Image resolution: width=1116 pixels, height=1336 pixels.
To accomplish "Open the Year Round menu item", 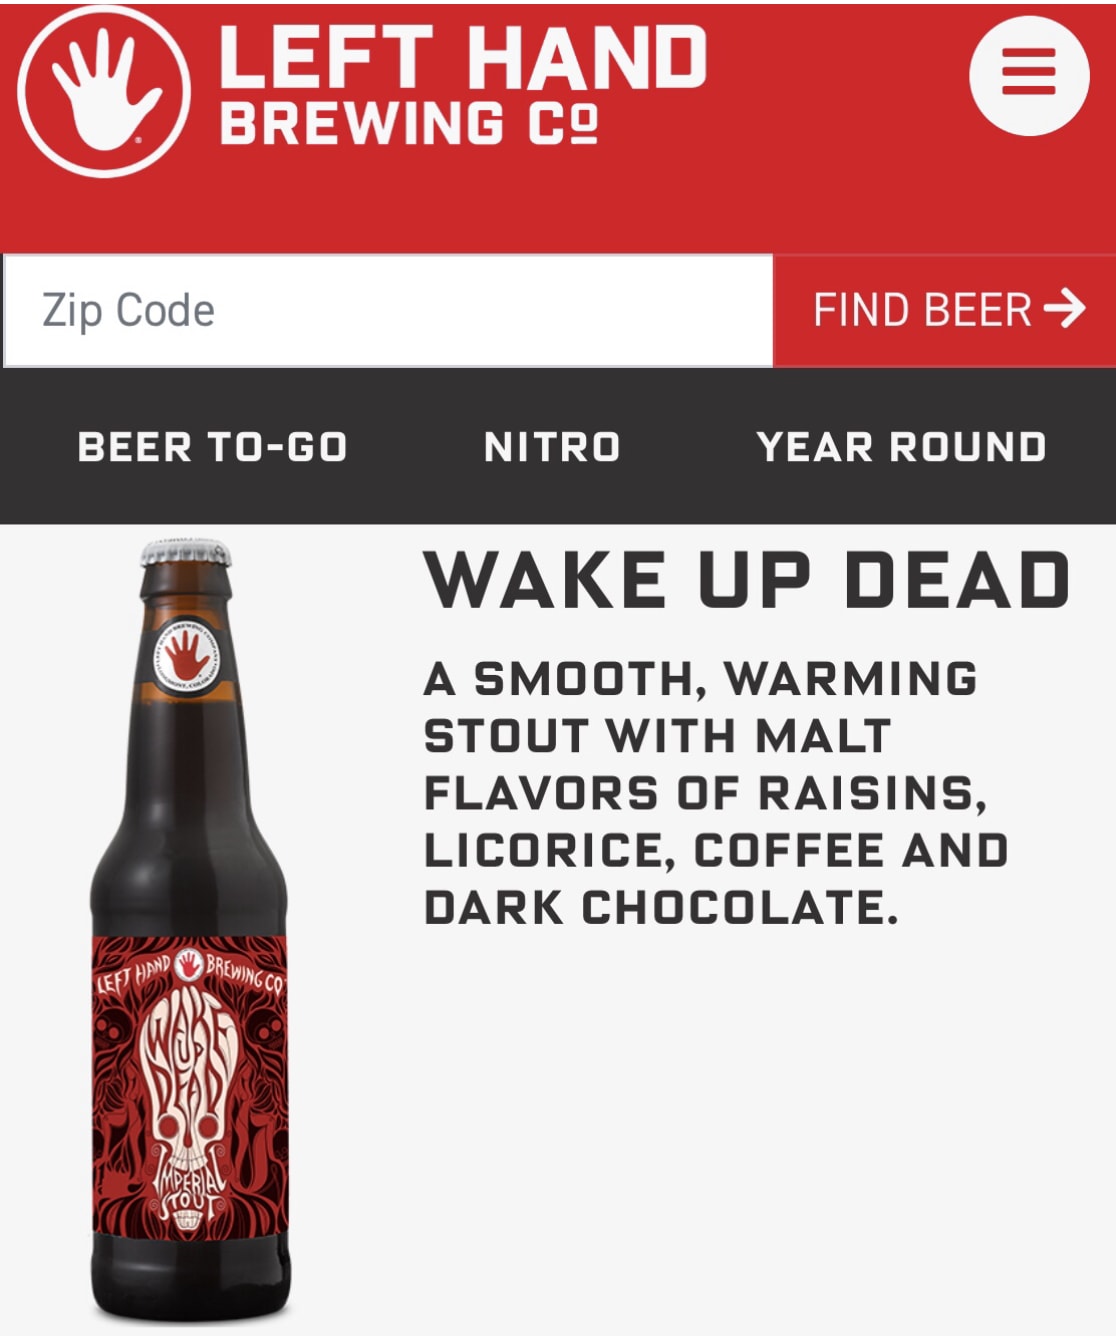I will [902, 447].
